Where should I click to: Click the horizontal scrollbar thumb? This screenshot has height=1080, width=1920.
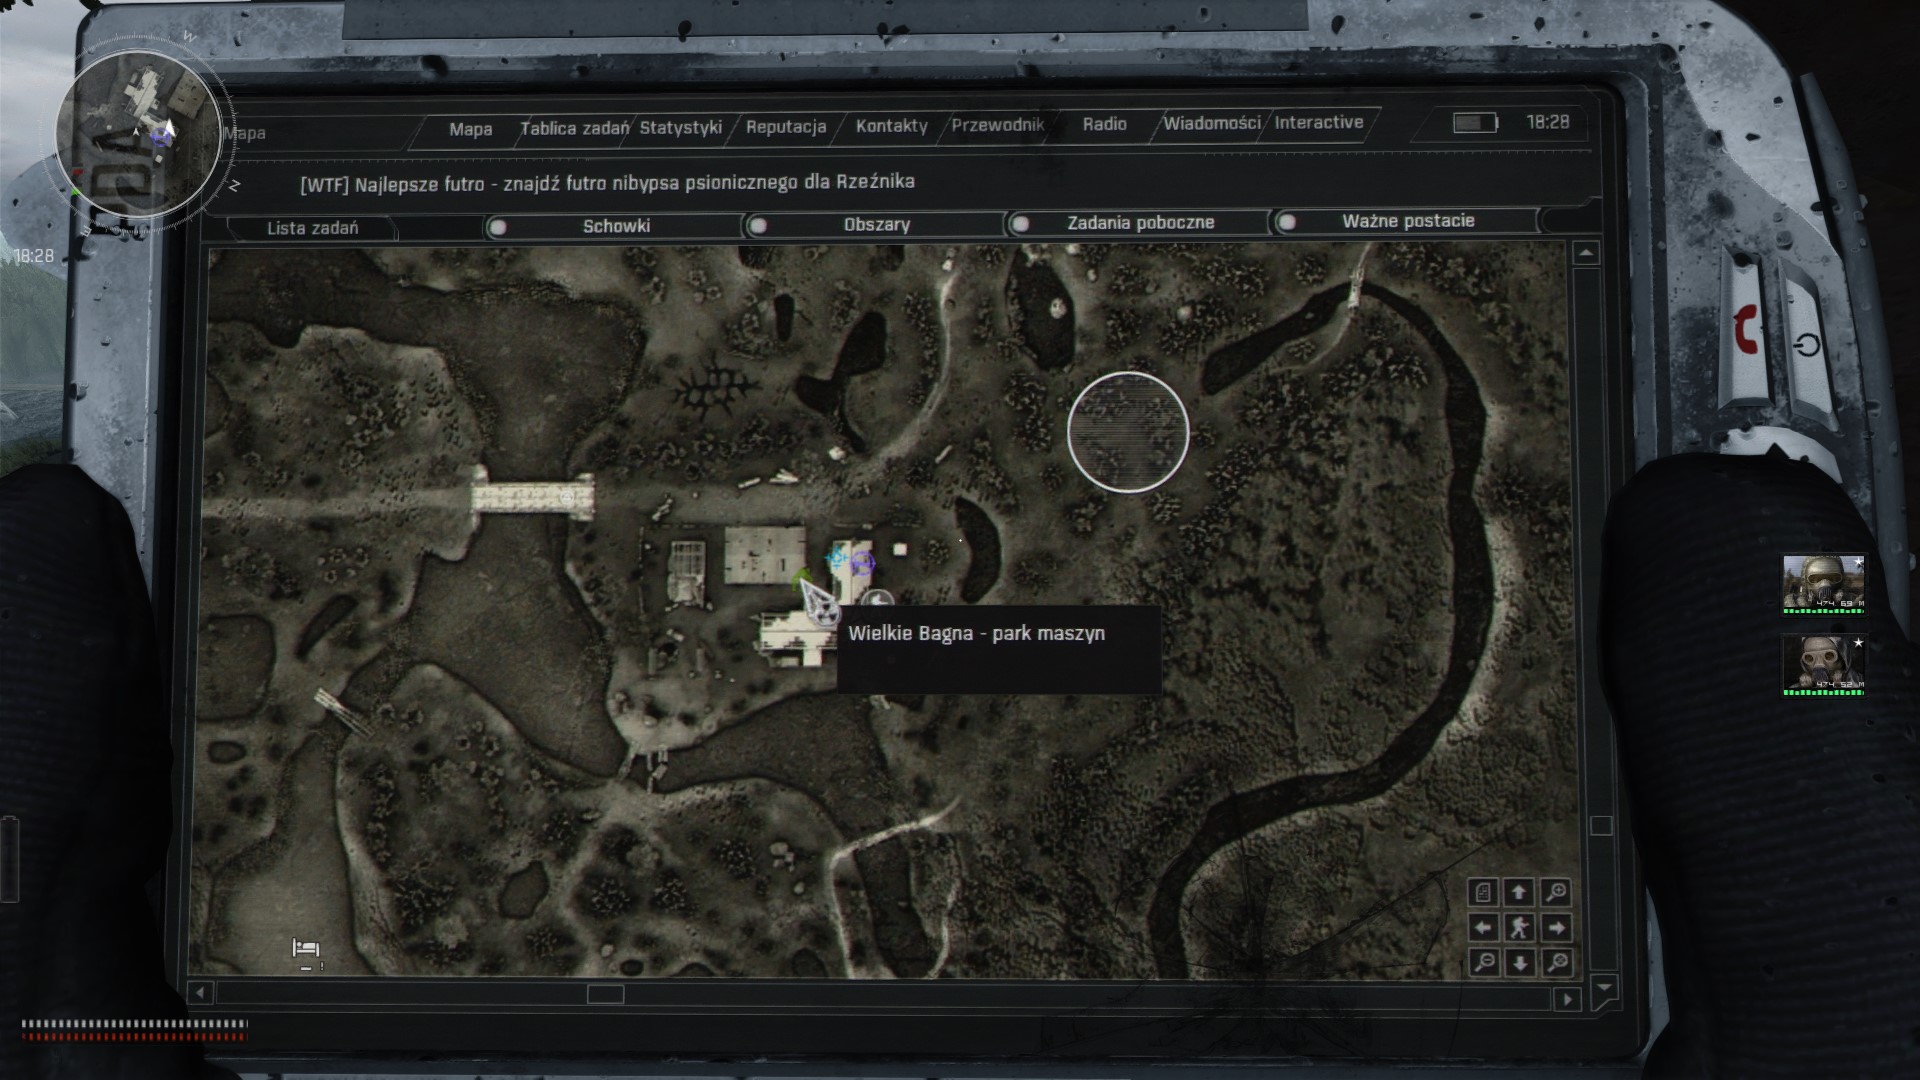(x=605, y=994)
